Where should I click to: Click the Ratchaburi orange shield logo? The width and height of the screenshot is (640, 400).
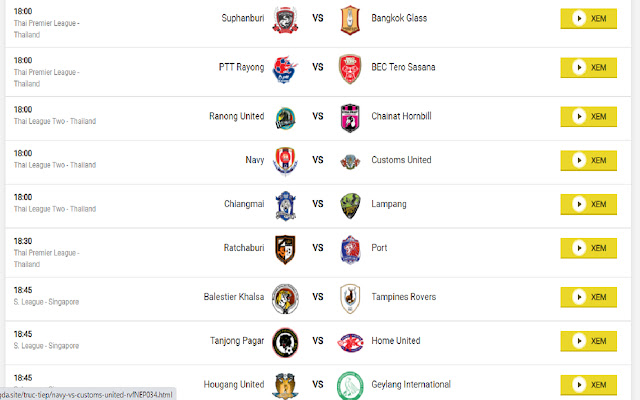[285, 249]
